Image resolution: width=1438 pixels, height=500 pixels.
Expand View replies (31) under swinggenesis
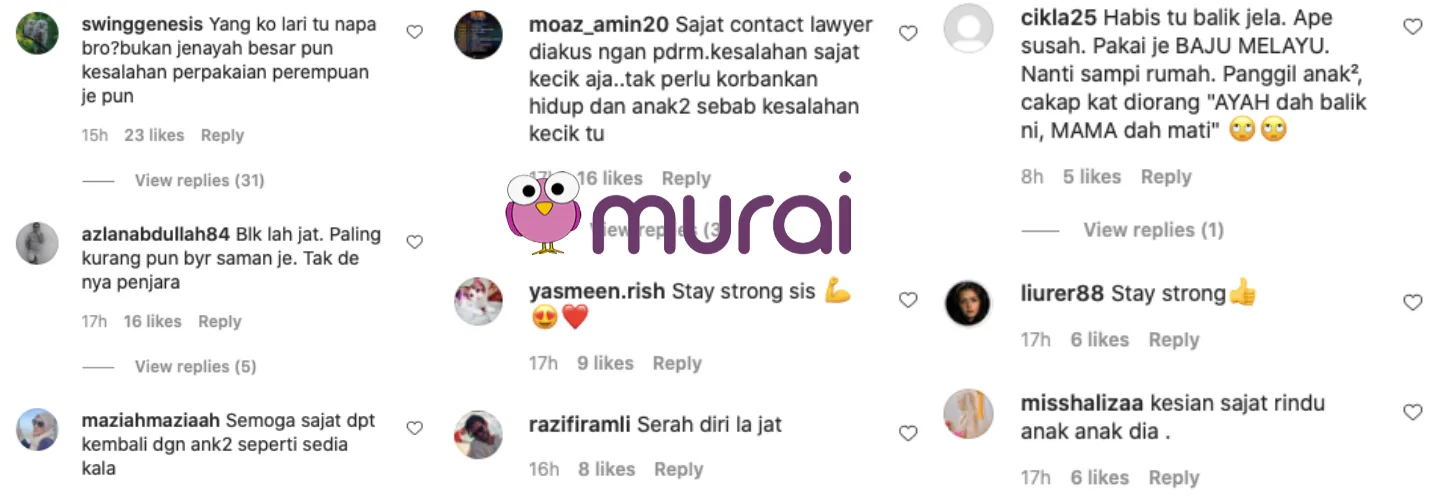(x=199, y=181)
